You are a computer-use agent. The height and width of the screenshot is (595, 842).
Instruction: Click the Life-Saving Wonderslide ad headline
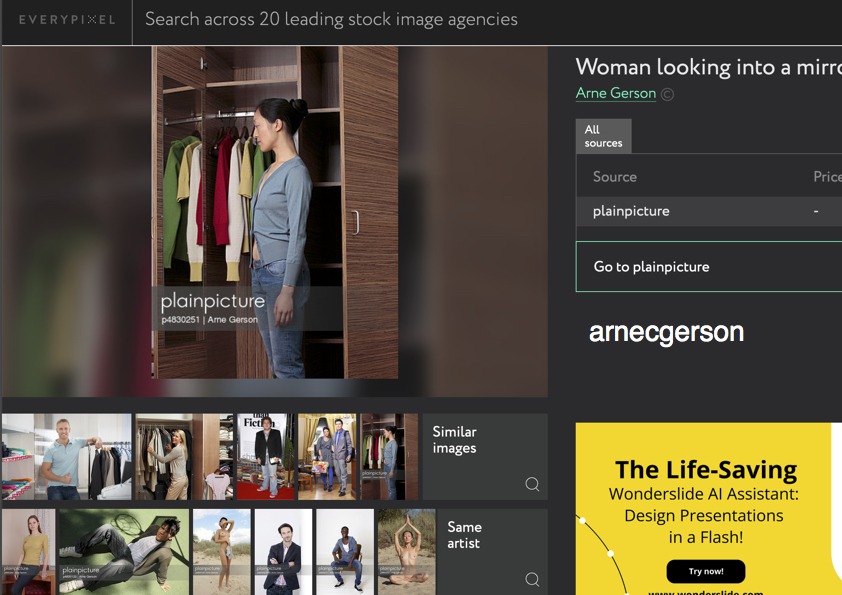point(706,470)
